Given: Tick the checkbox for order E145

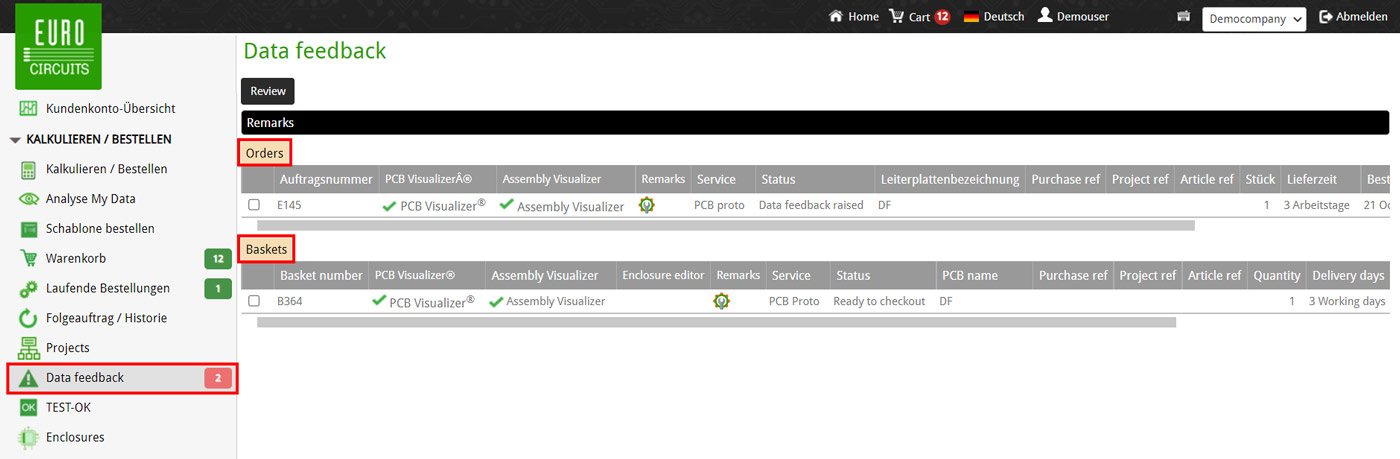Looking at the screenshot, I should (254, 205).
